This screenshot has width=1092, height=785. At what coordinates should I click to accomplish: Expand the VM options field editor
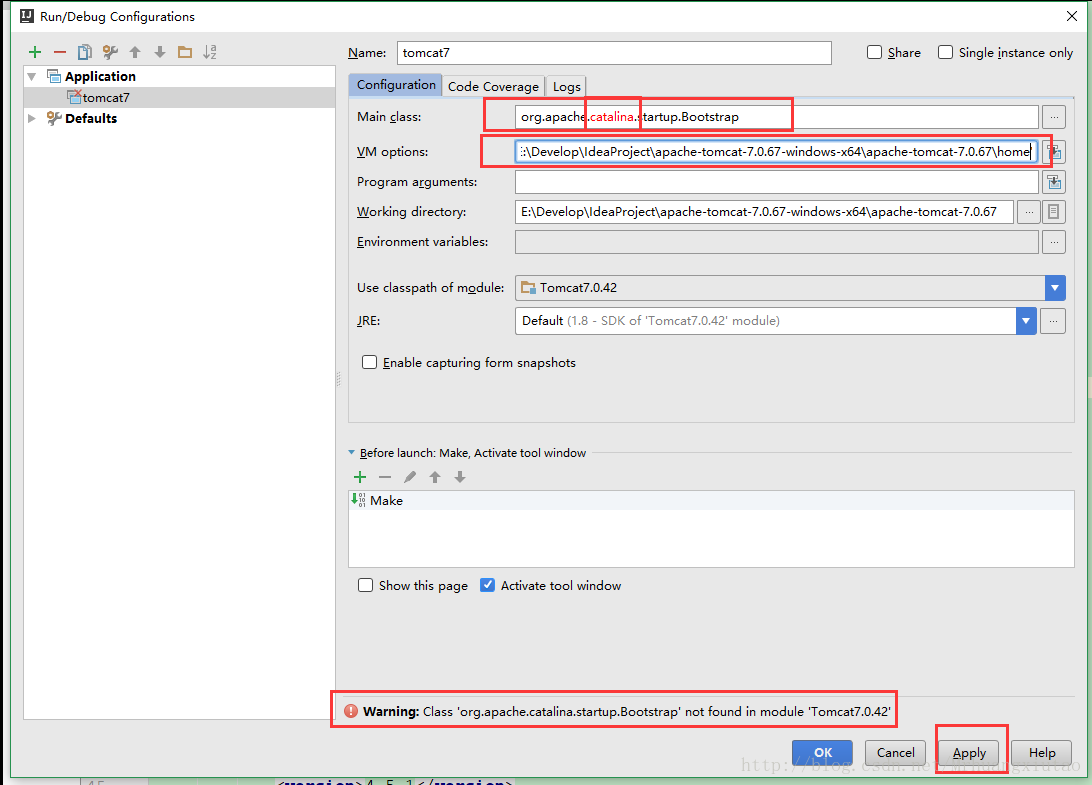(x=1055, y=152)
